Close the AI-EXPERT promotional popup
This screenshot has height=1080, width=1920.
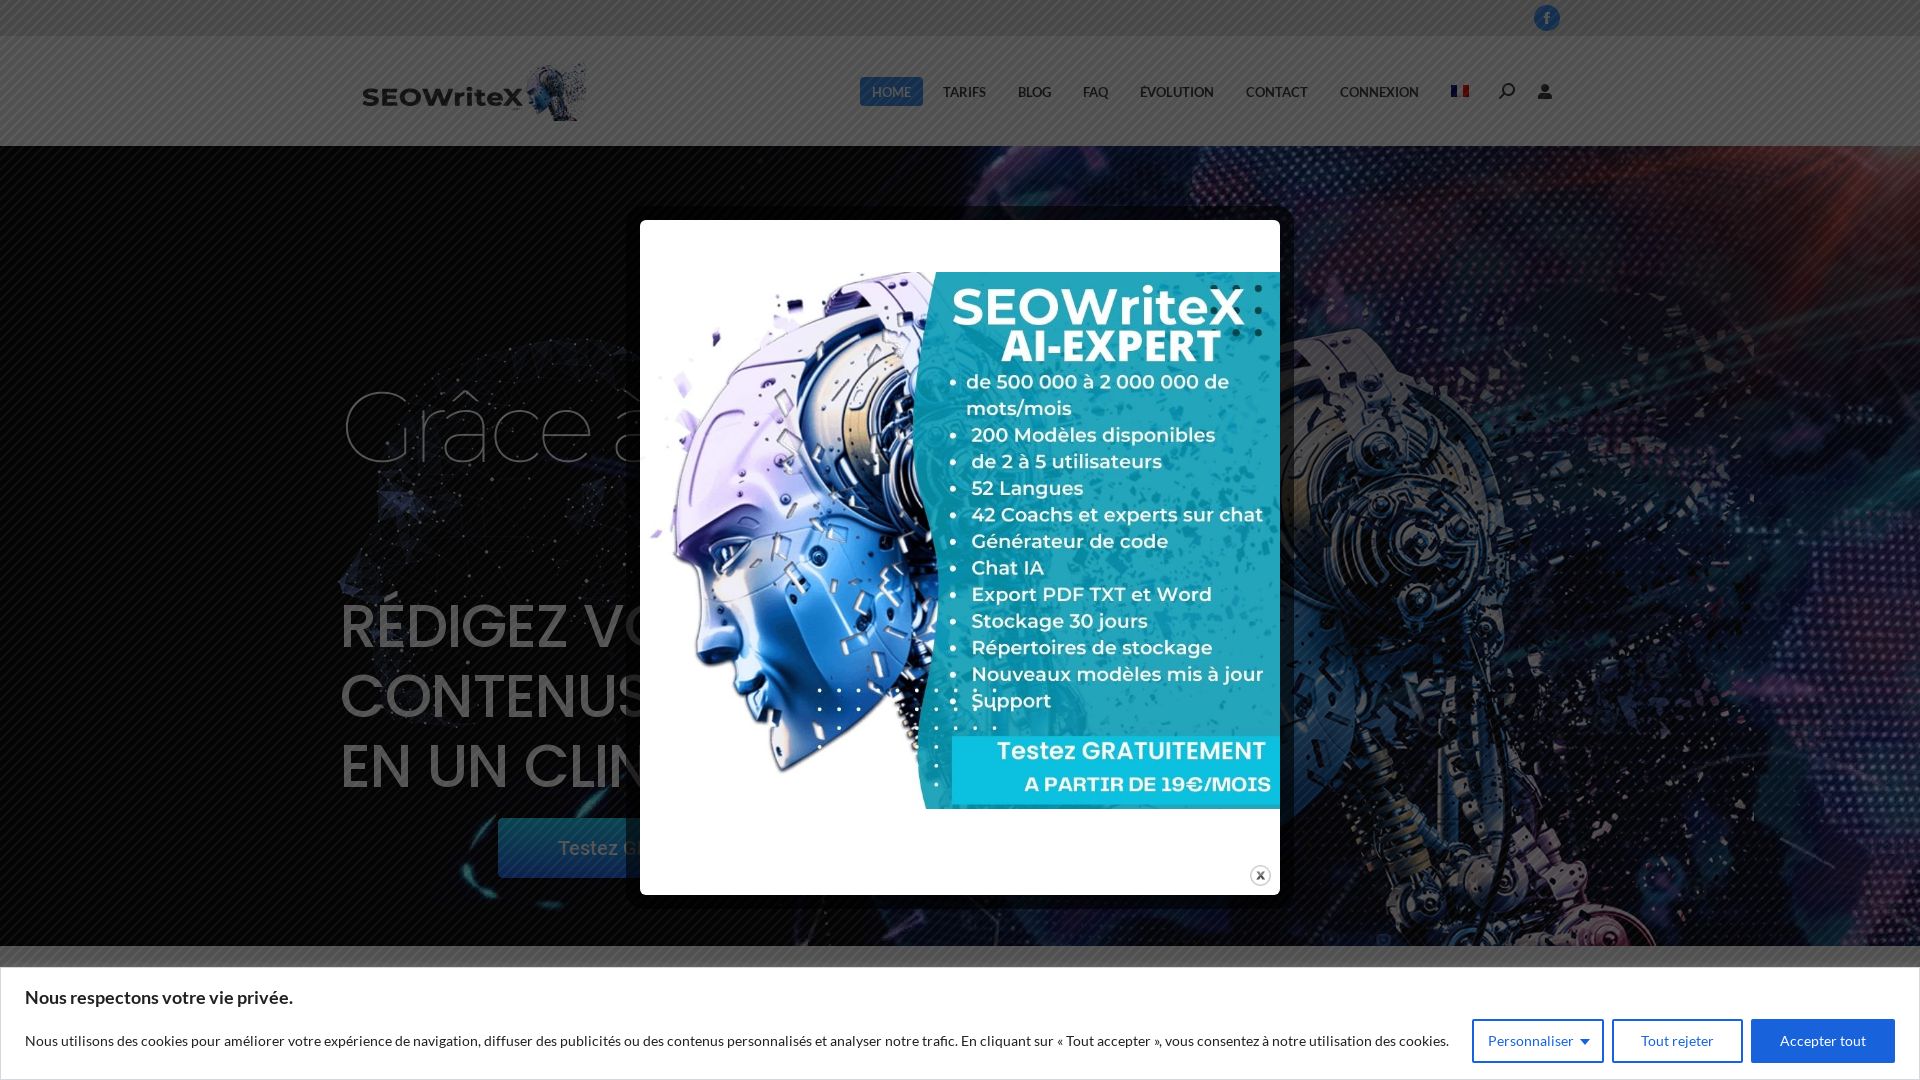coord(1260,875)
